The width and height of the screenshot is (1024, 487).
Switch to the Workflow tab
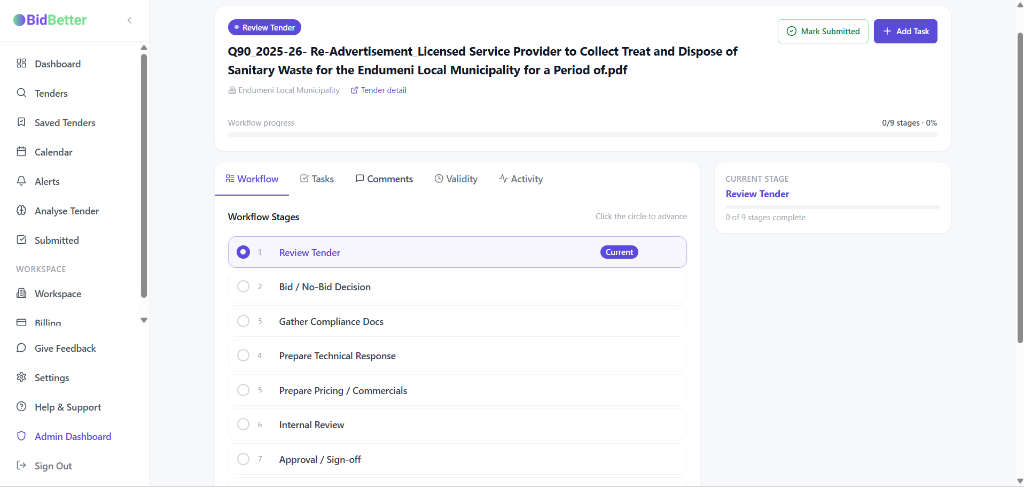click(x=252, y=179)
